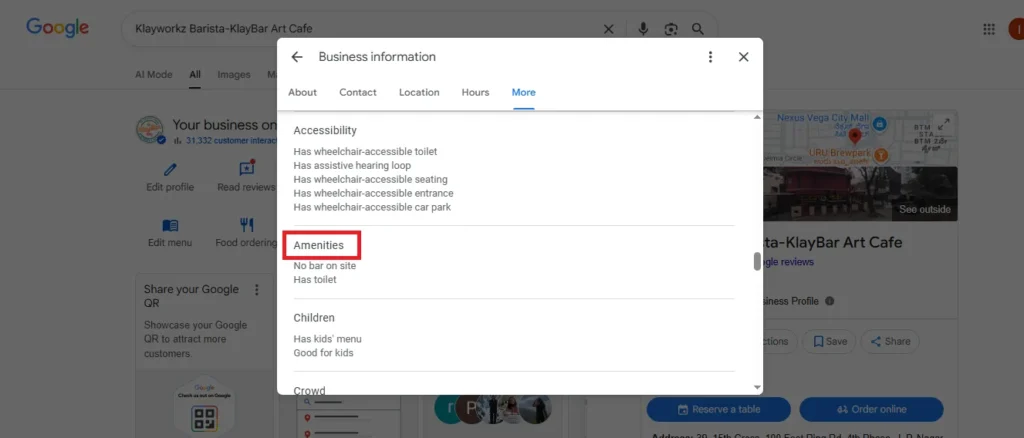
Task: Click Nexus Vega City Mall label on map
Action: [824, 118]
